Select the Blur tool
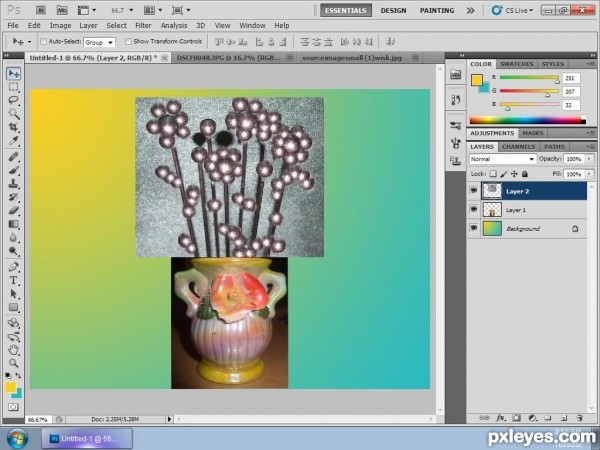The height and width of the screenshot is (450, 600). point(13,238)
